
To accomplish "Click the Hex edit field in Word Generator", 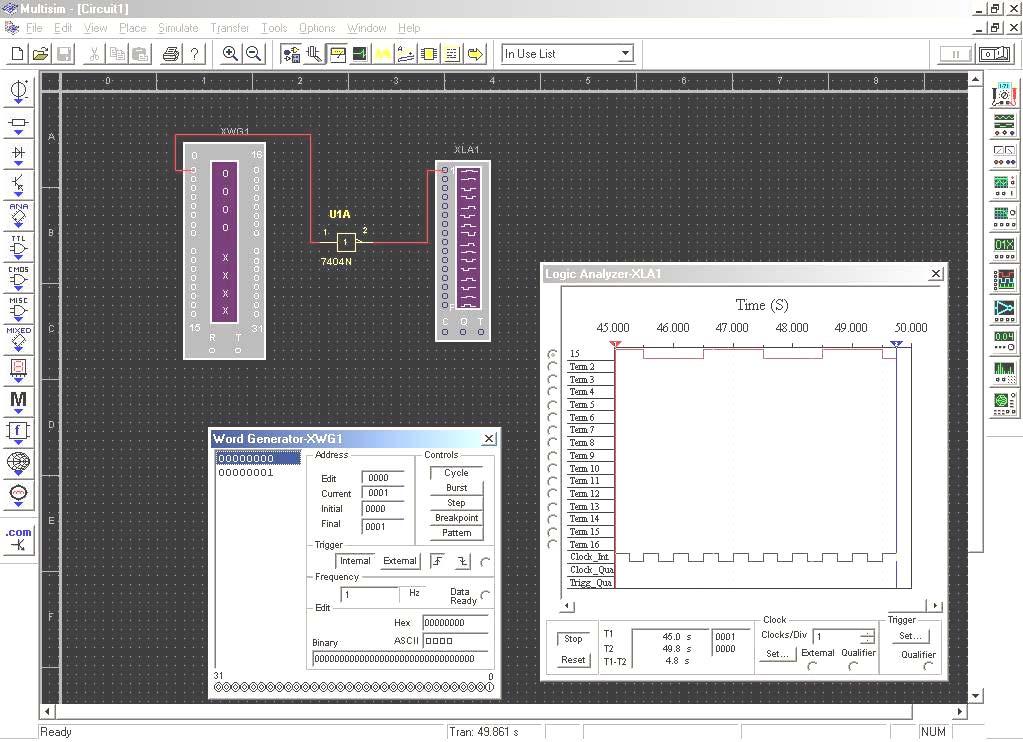I will point(455,623).
